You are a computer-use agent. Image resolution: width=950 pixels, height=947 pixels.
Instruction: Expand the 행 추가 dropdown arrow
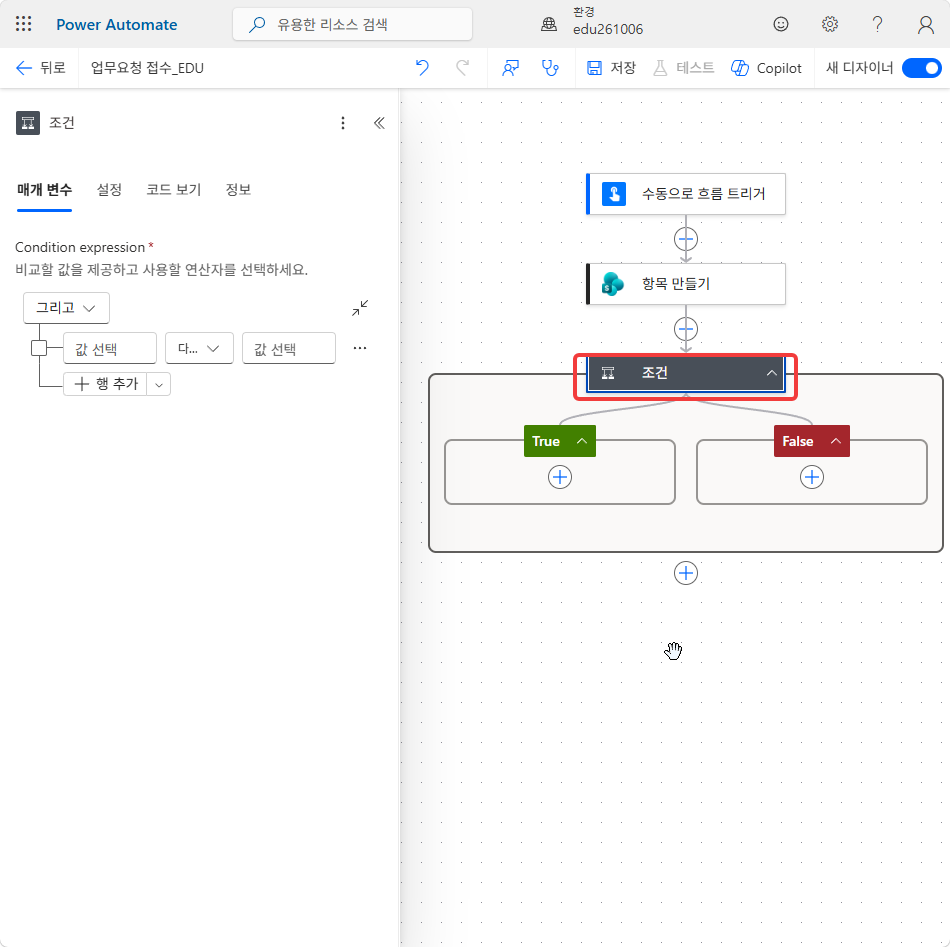click(159, 385)
